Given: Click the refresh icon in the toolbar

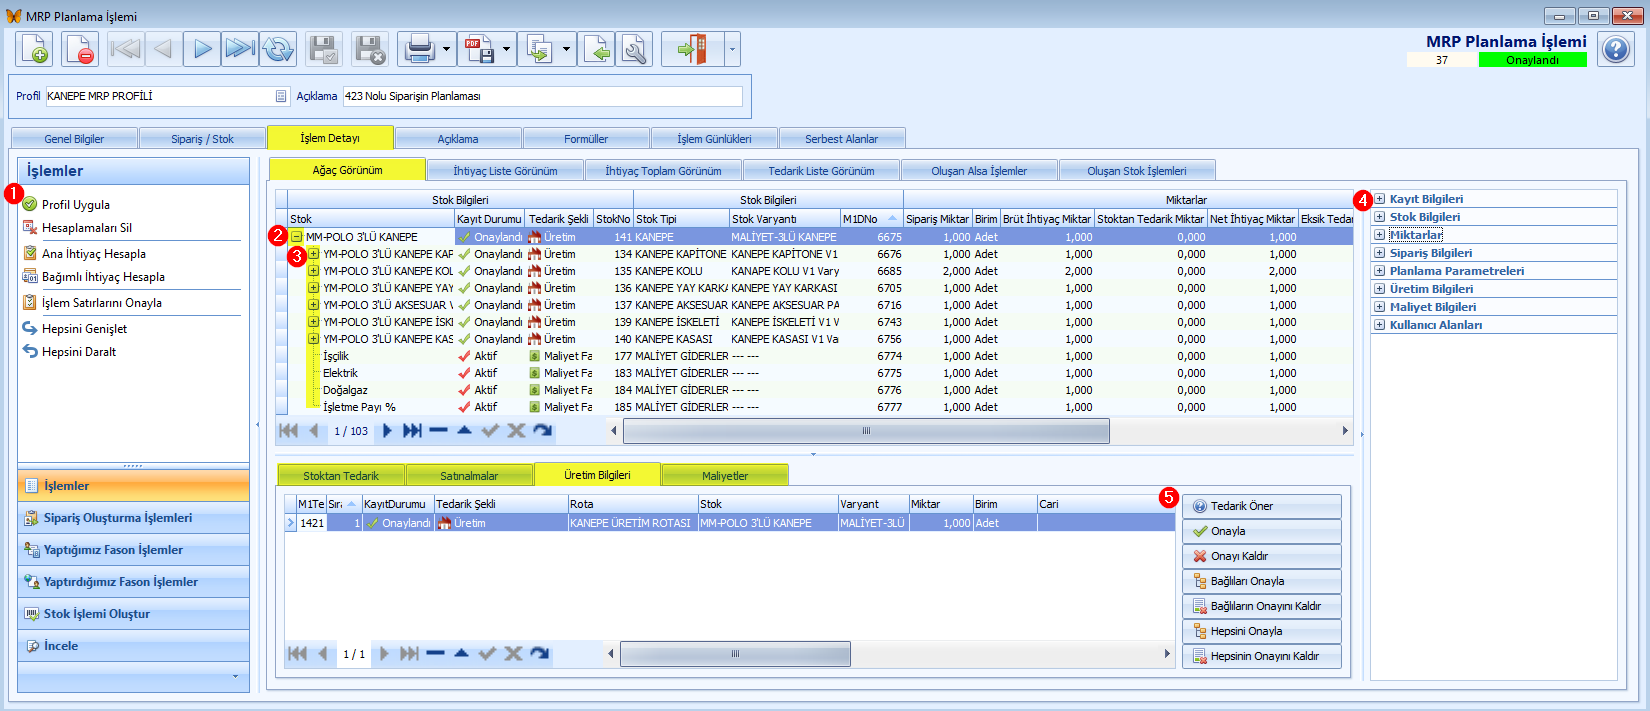Looking at the screenshot, I should (x=278, y=49).
